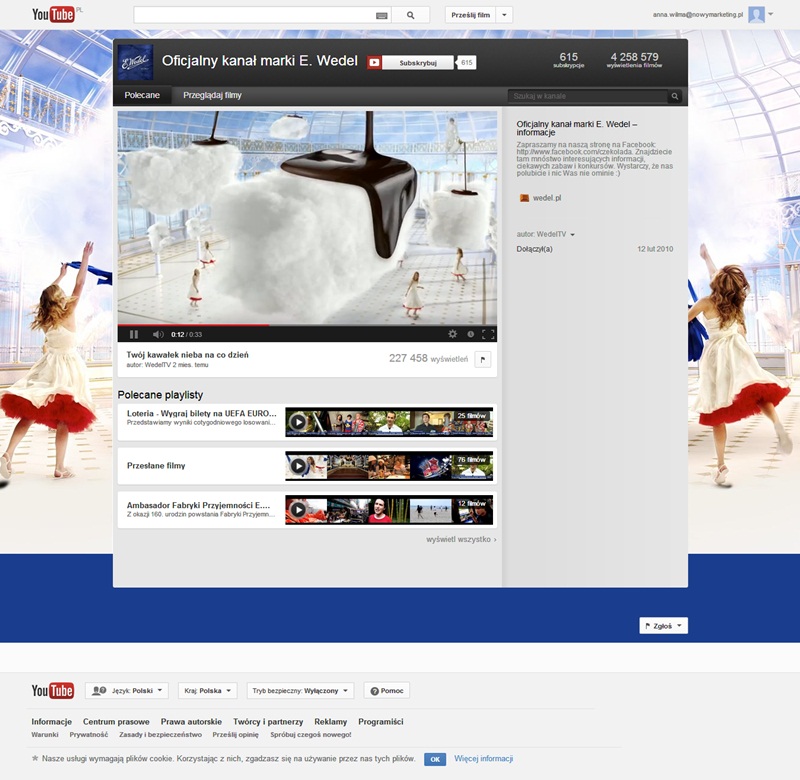800x780 pixels.
Task: Open the on-screen keyboard icon in search
Action: click(382, 16)
